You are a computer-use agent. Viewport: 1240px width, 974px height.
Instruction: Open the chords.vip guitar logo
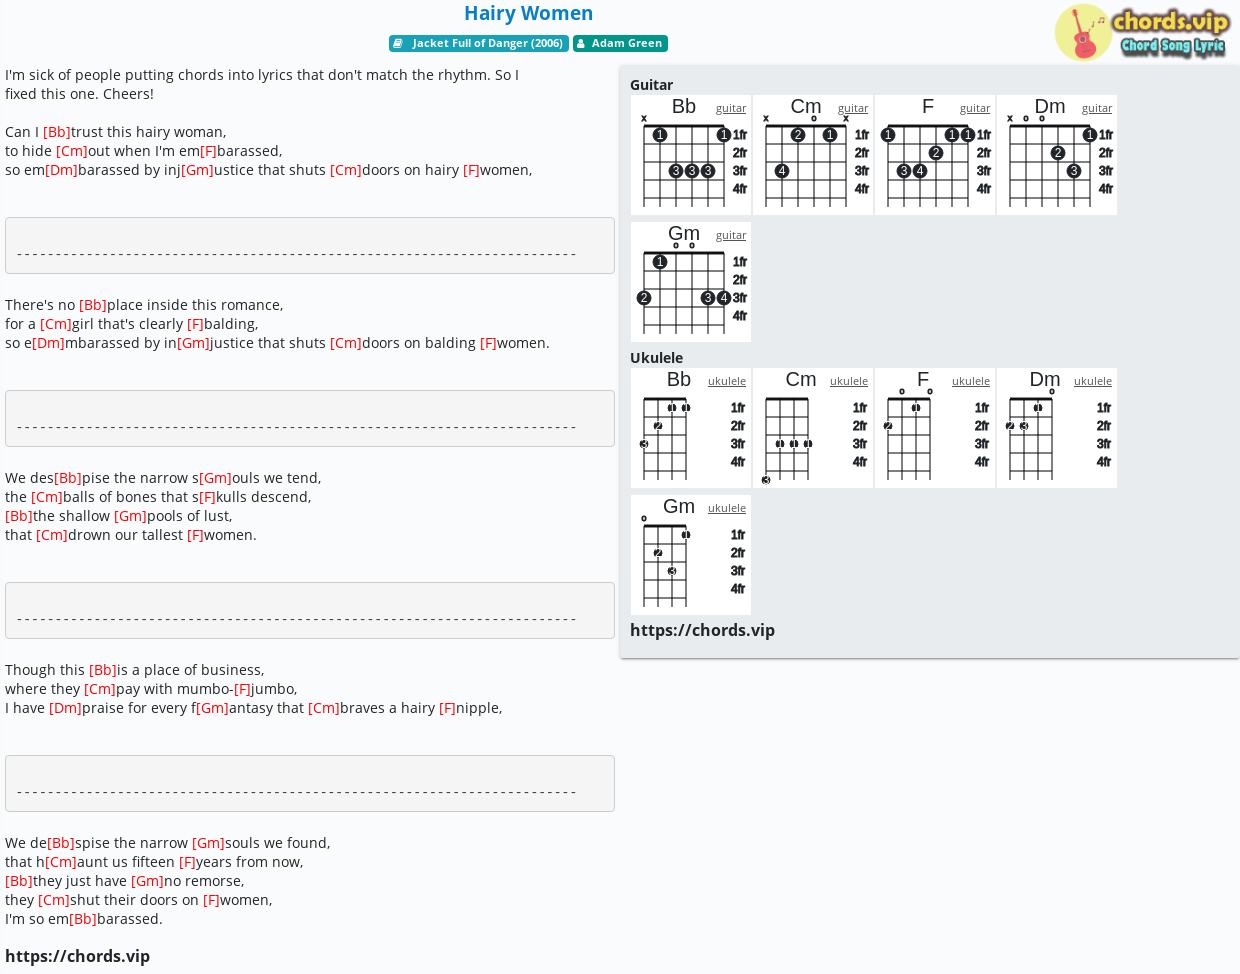(1141, 32)
